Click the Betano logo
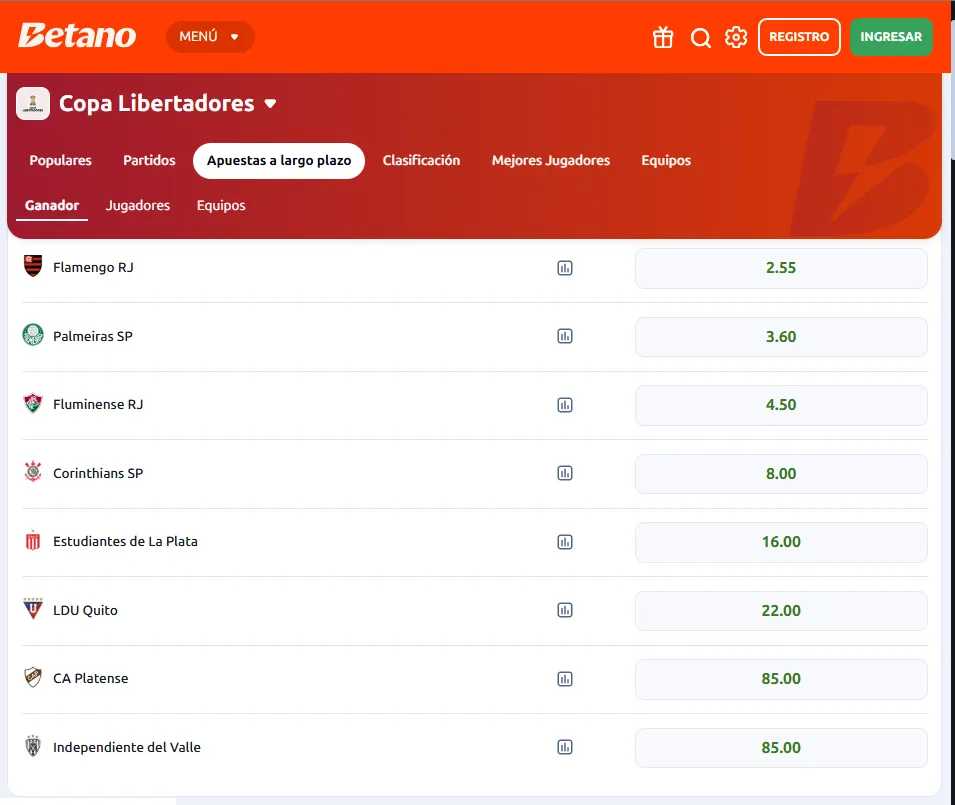 pos(77,36)
